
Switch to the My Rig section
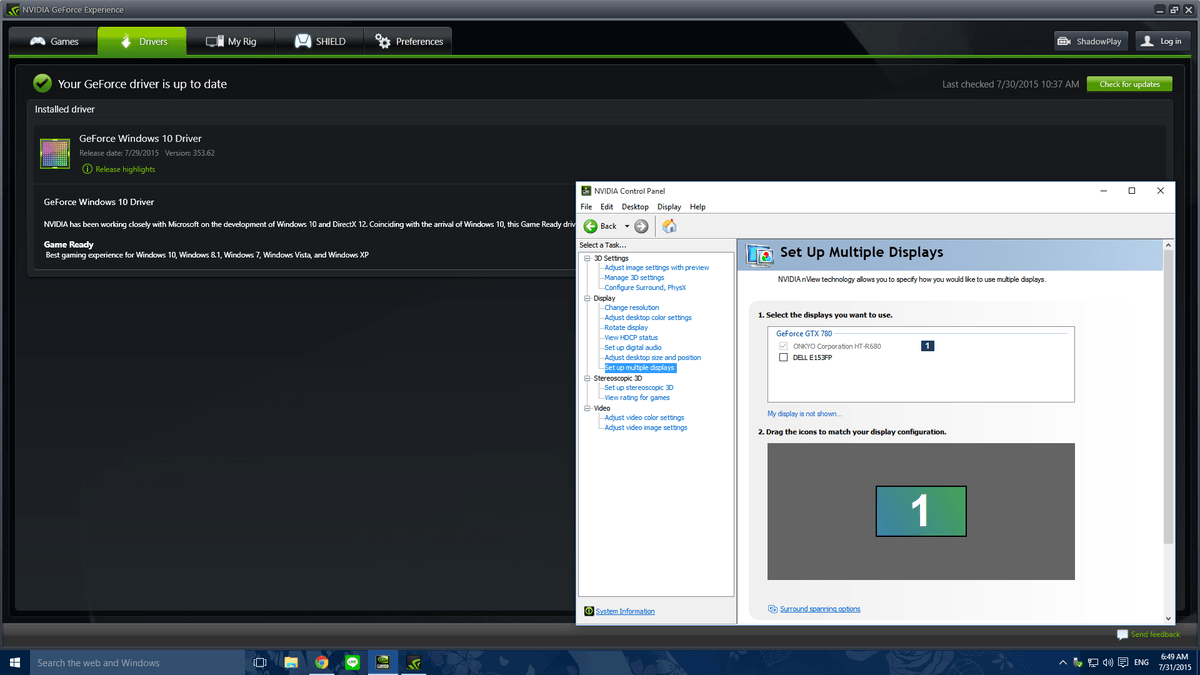click(230, 41)
